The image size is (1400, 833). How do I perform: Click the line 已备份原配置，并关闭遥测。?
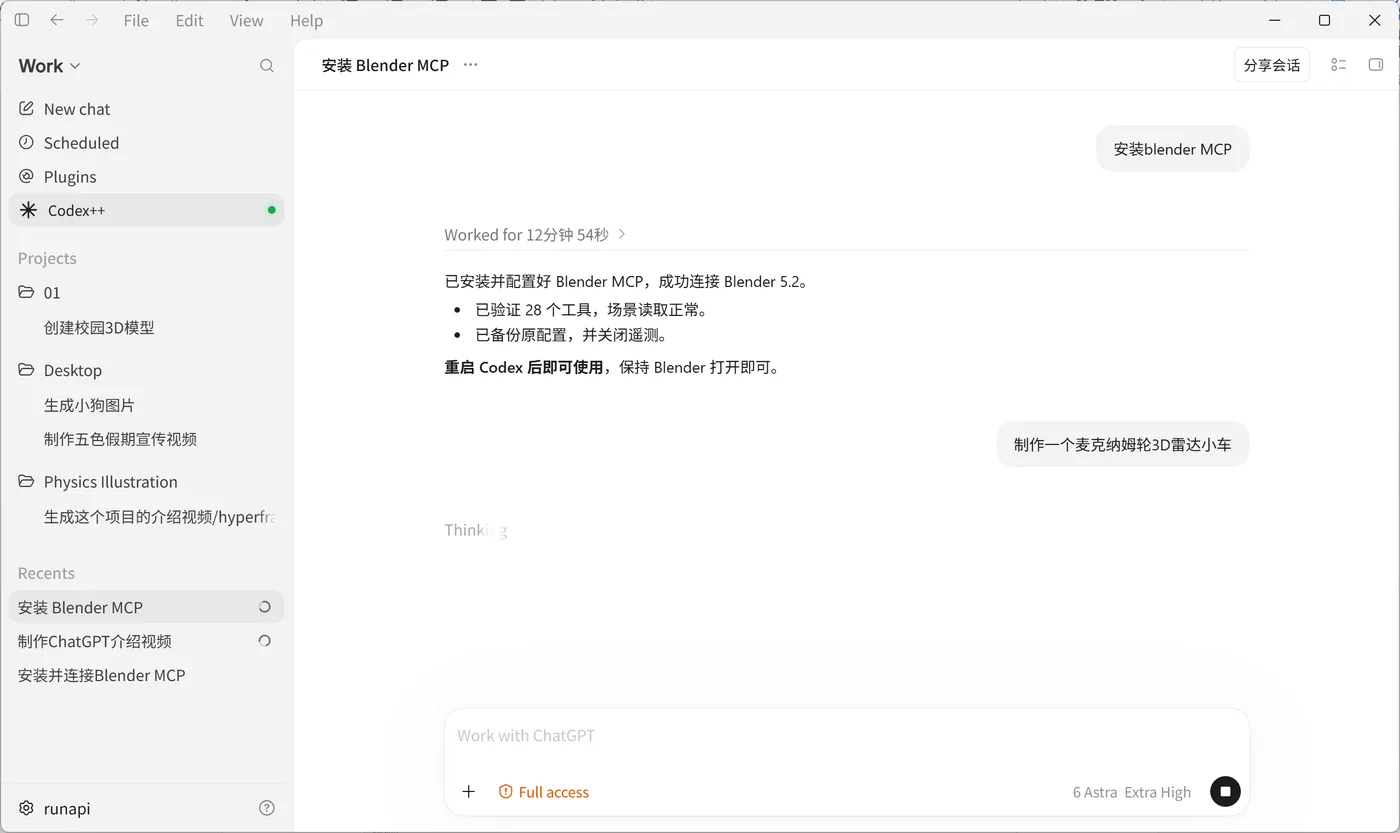[x=571, y=335]
